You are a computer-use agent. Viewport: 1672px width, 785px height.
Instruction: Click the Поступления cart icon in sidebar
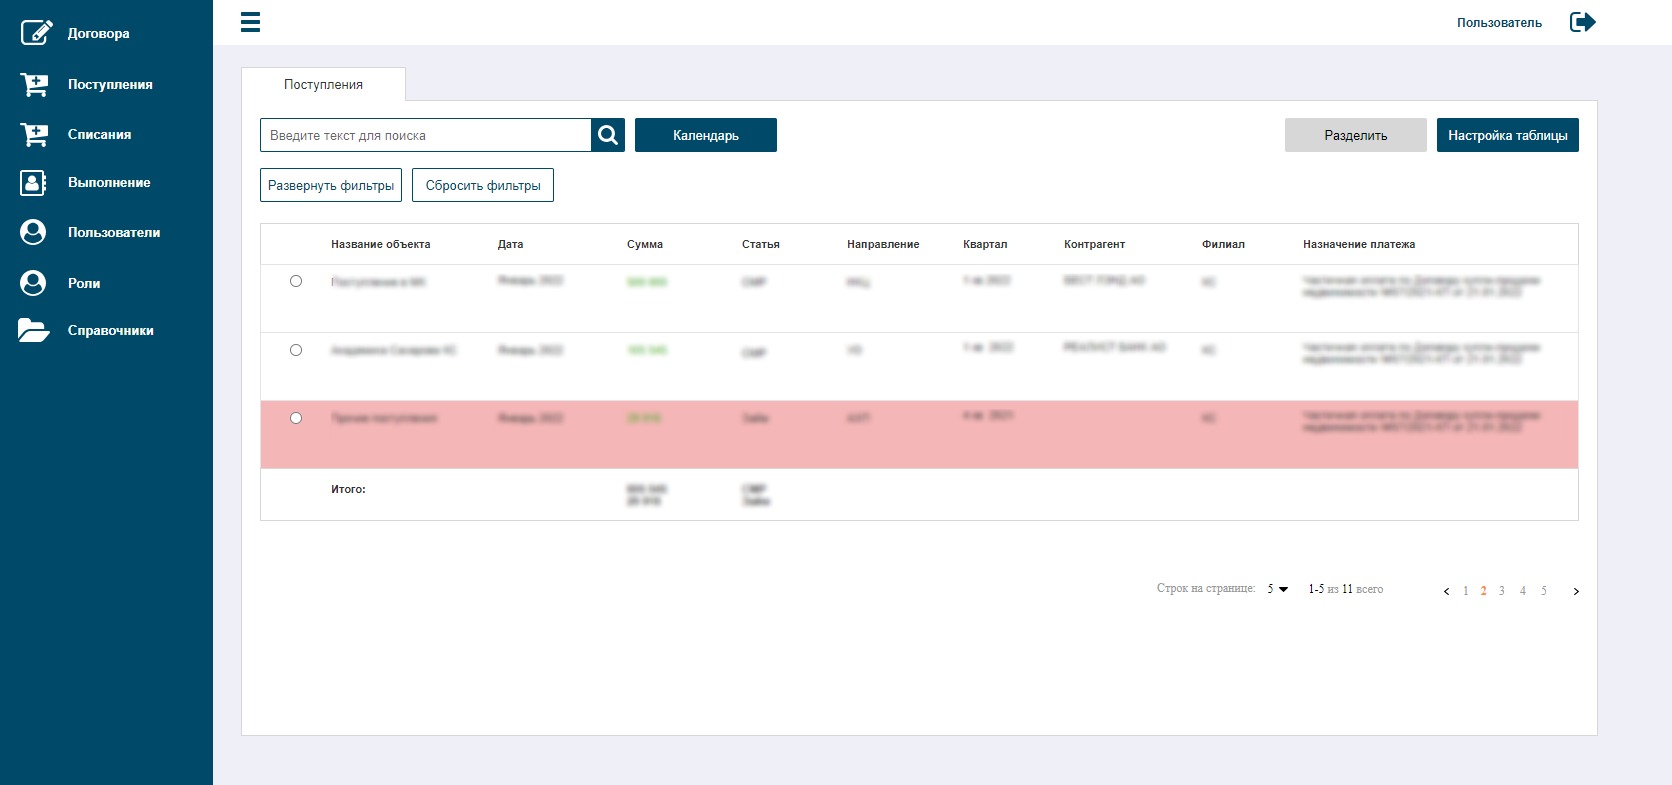pyautogui.click(x=34, y=84)
